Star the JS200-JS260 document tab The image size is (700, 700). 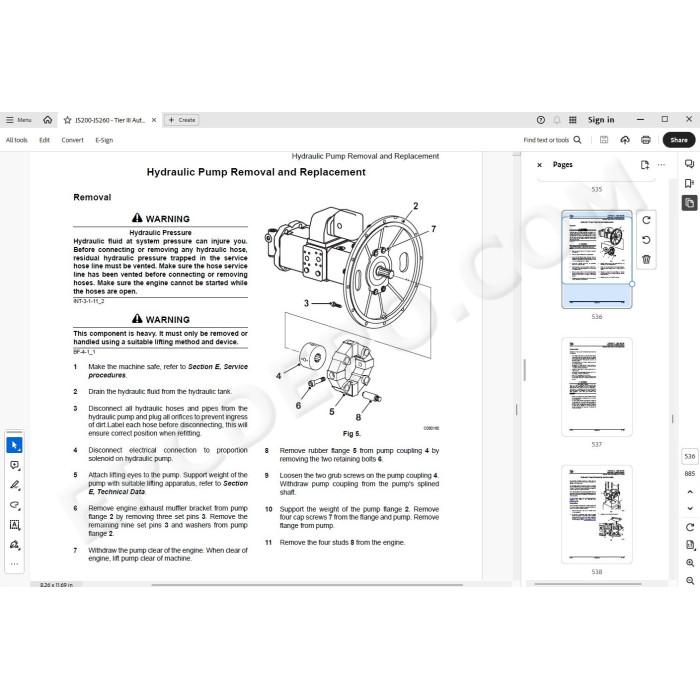pos(67,120)
